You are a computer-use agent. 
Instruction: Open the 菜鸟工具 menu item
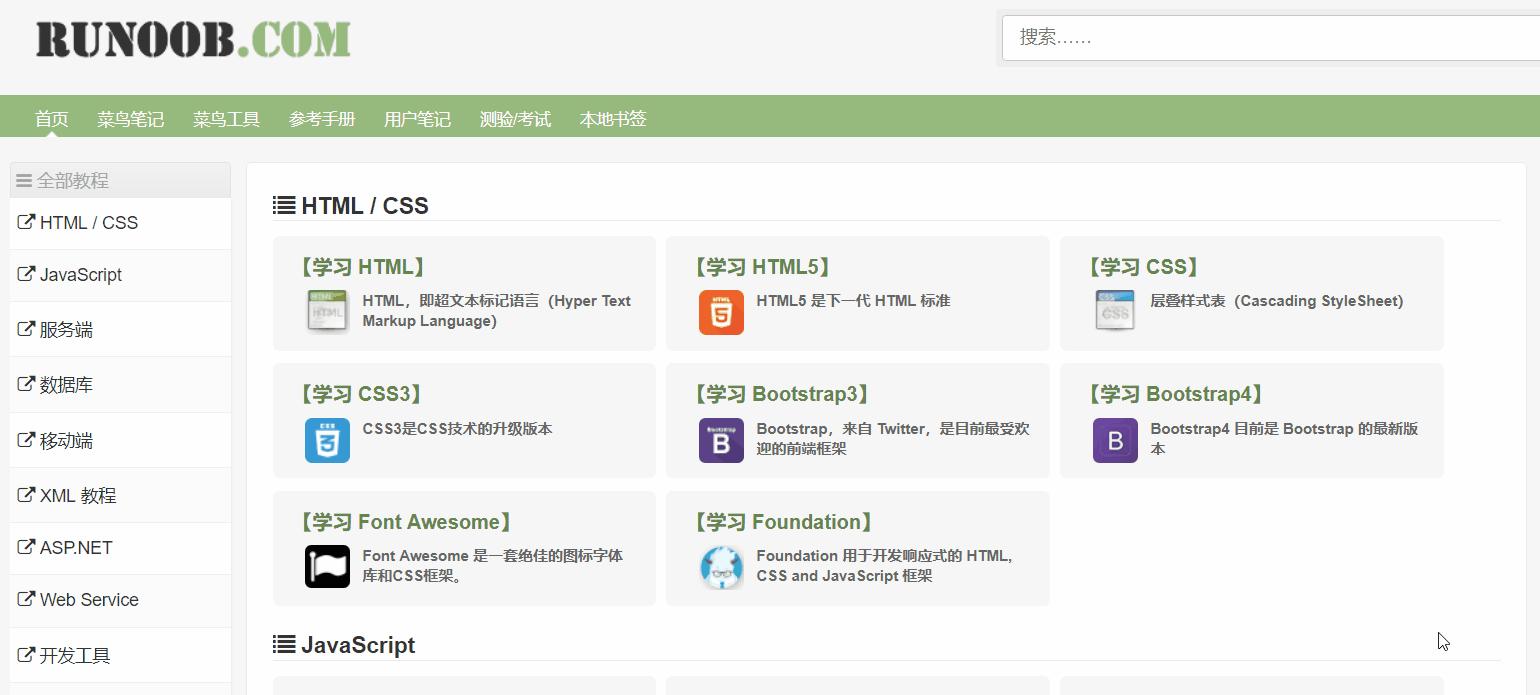tap(225, 118)
